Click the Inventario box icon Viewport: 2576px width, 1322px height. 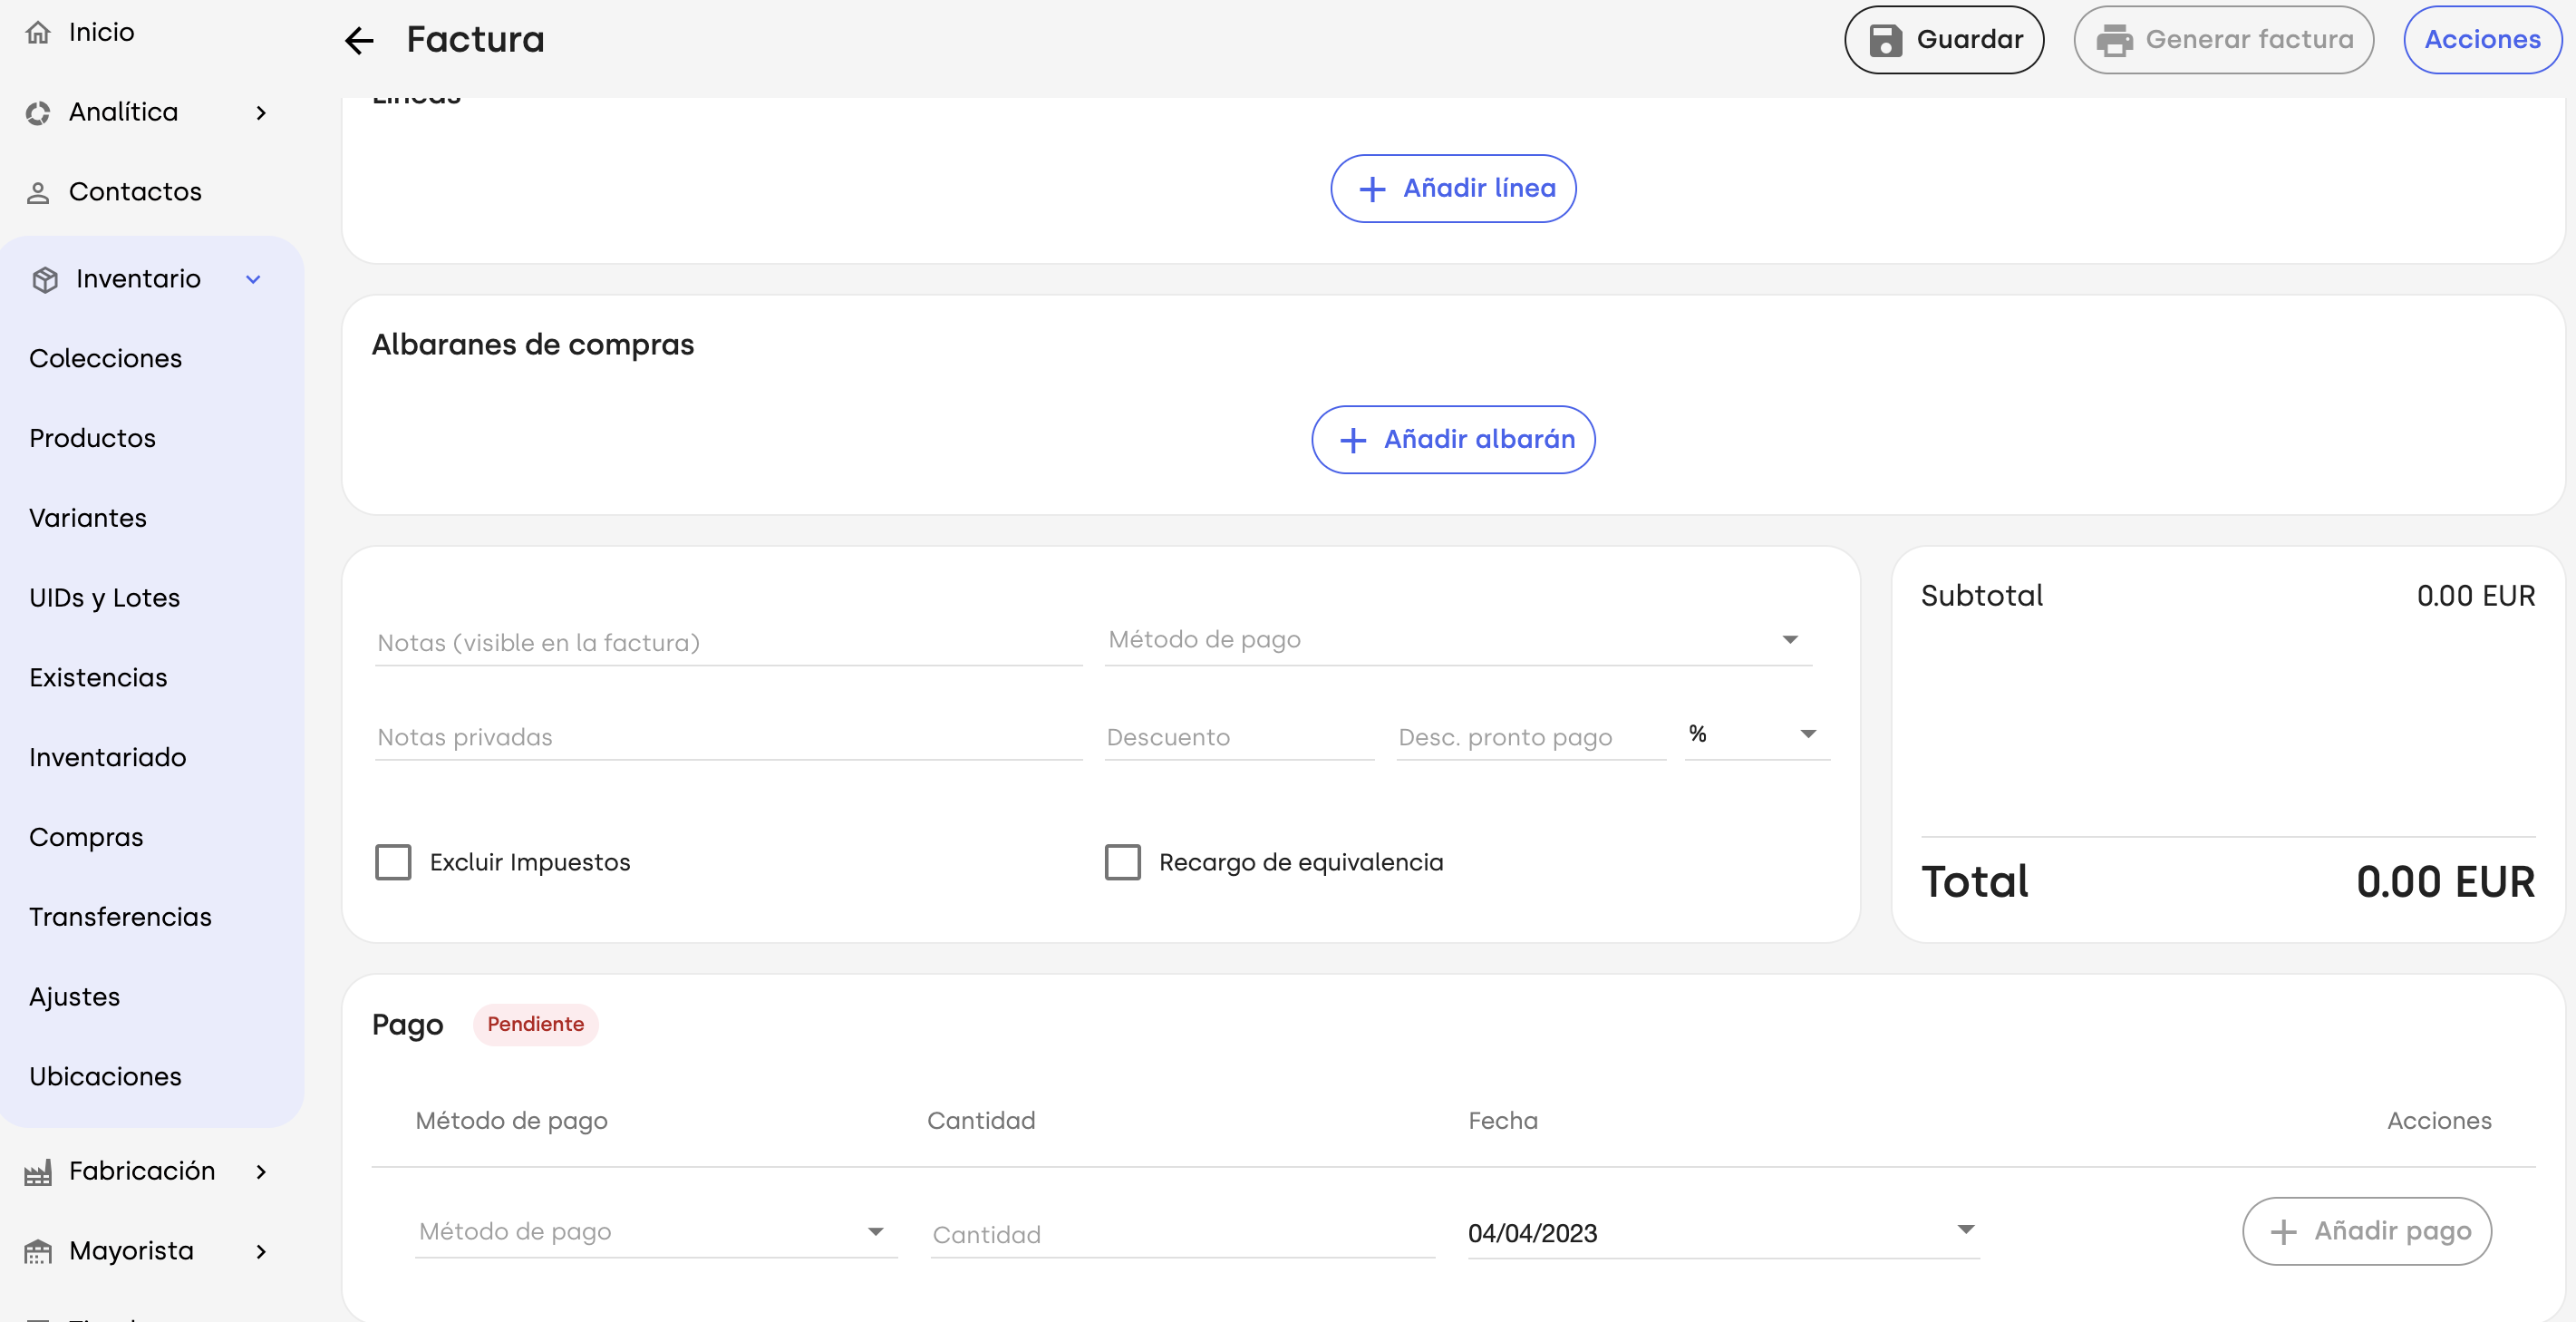[x=45, y=279]
